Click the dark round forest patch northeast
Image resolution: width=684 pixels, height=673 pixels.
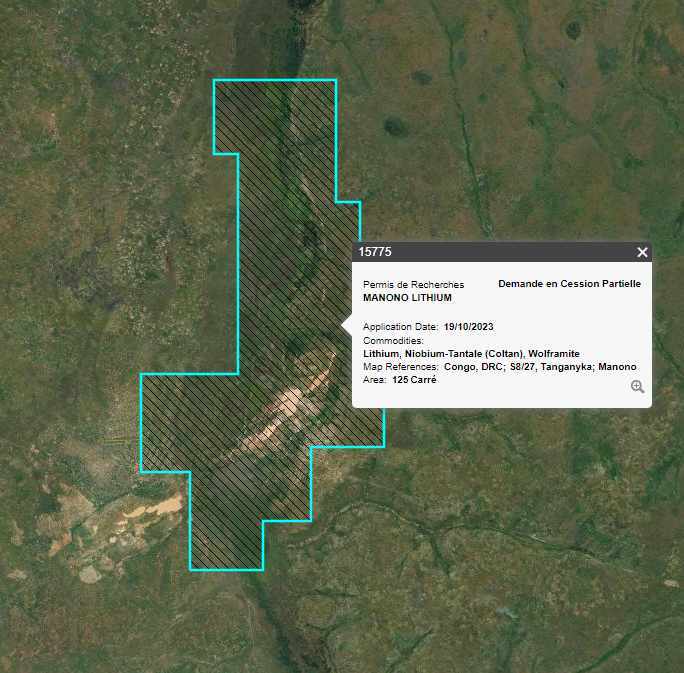coord(396,127)
